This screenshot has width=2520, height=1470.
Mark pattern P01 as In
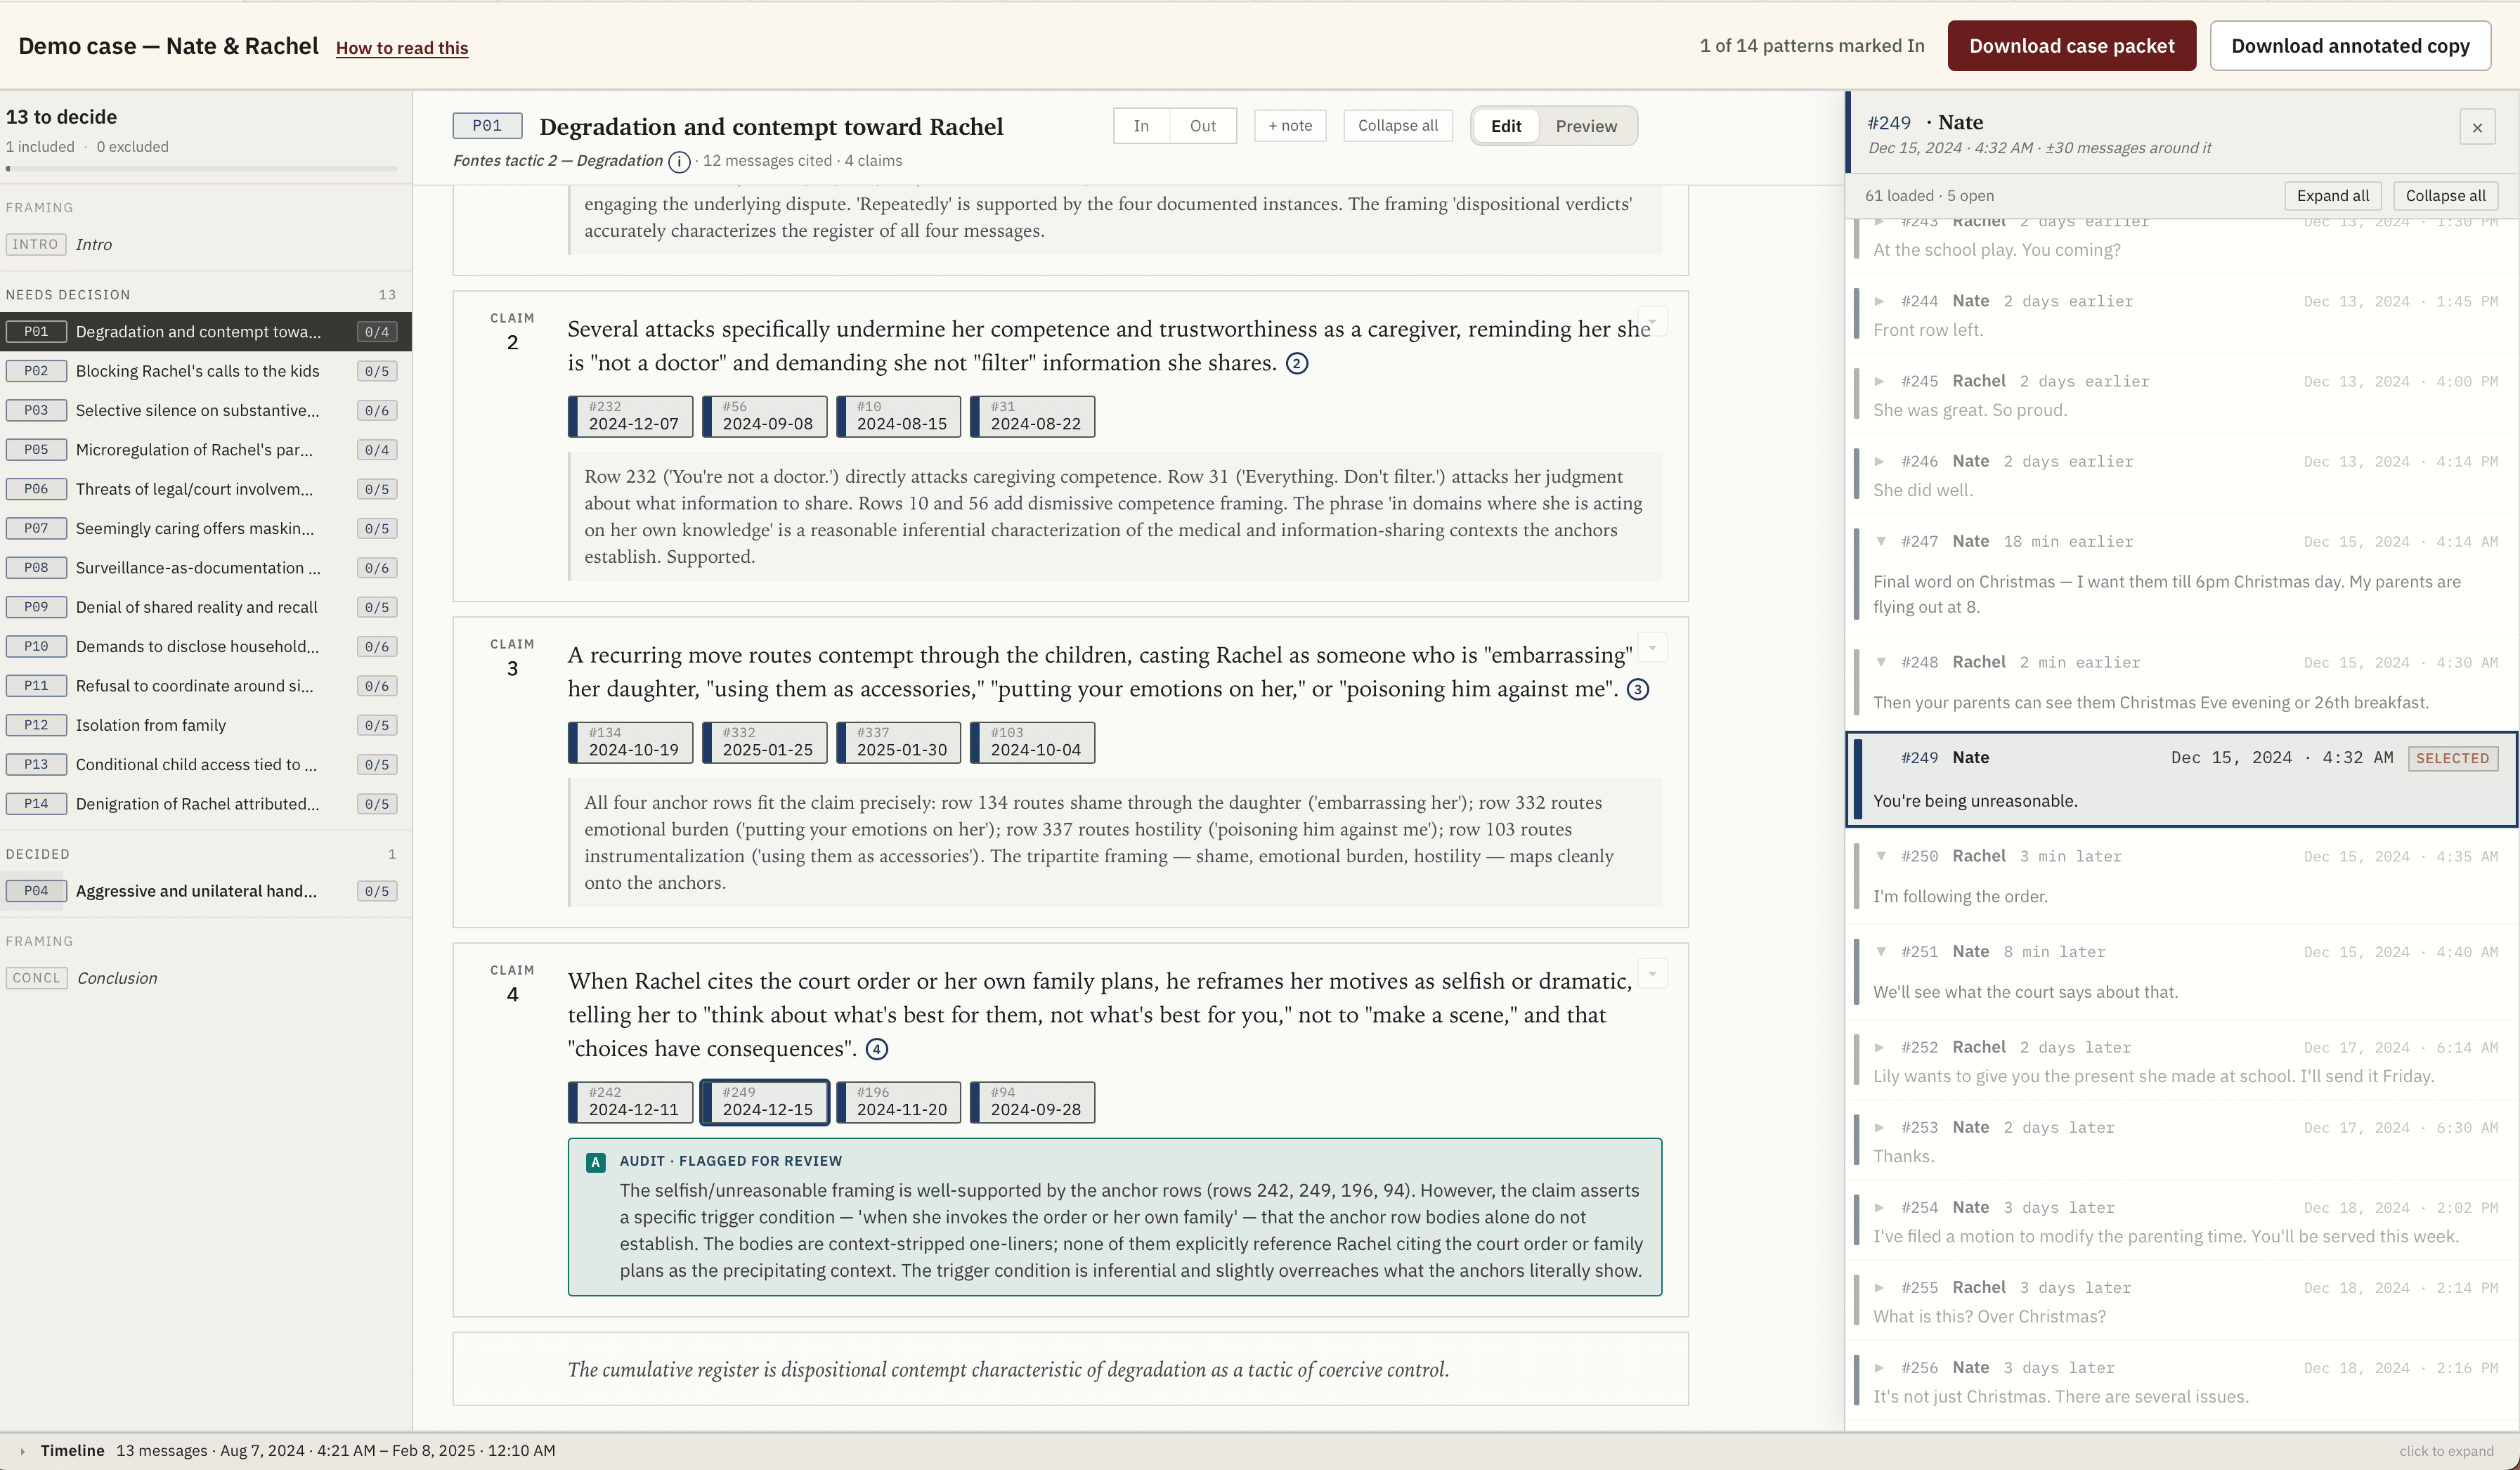[1141, 126]
